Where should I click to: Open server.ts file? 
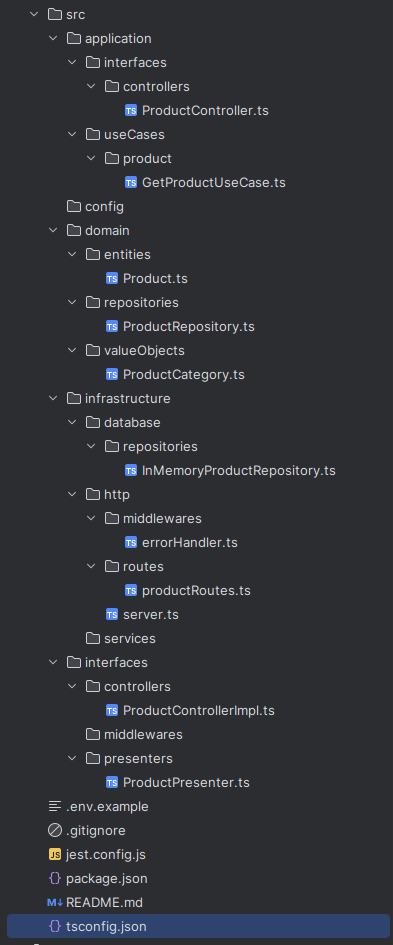[150, 614]
